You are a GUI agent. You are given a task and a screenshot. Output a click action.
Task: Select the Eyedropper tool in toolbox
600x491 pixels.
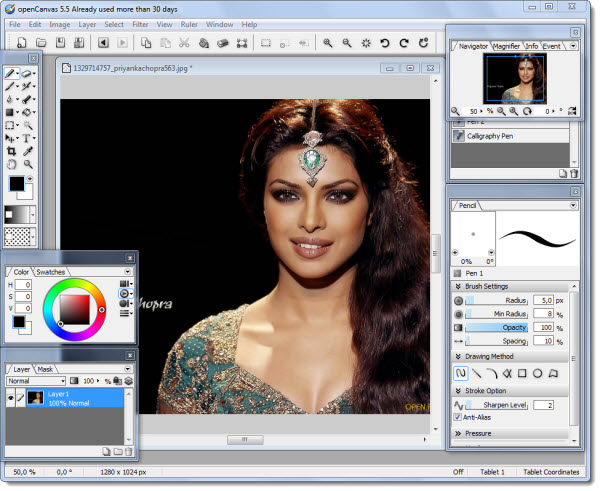pyautogui.click(x=28, y=151)
